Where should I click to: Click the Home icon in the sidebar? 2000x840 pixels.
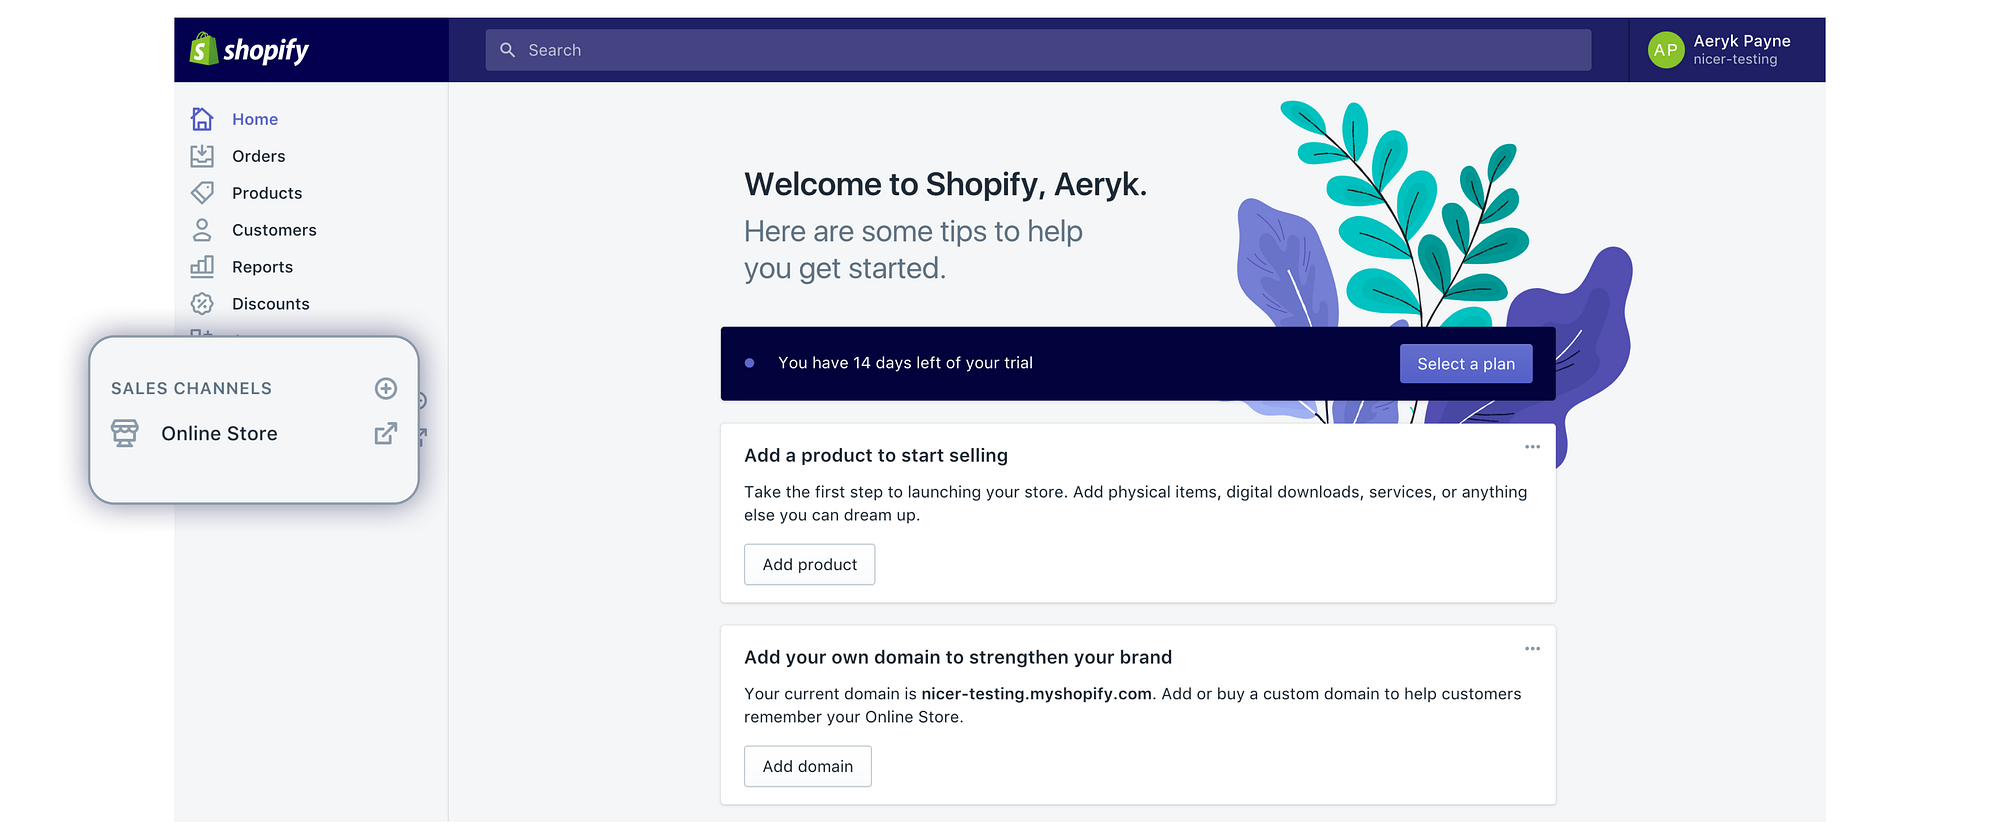coord(202,119)
